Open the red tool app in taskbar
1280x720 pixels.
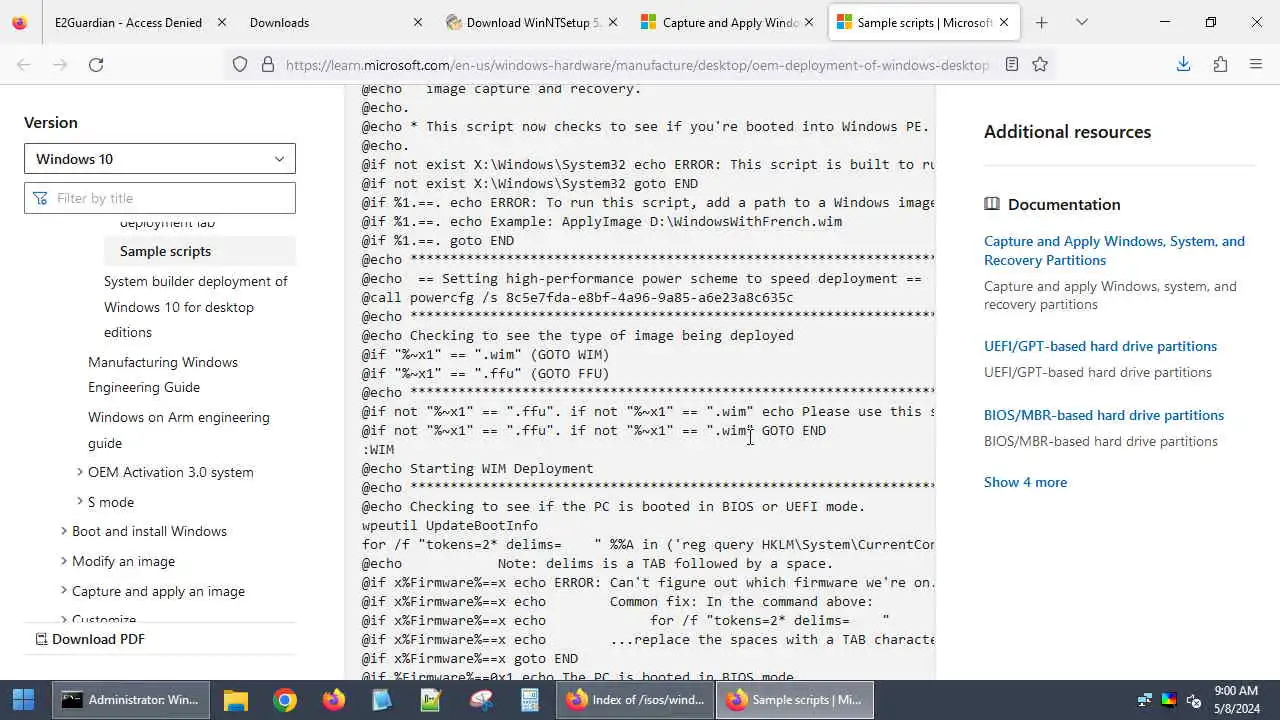click(480, 700)
